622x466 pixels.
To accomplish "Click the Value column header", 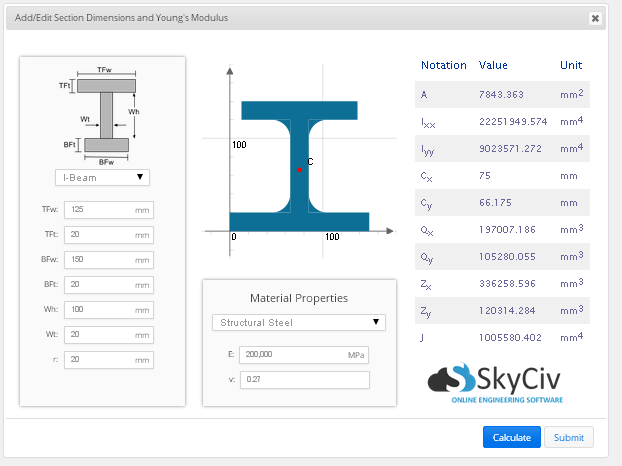I will [x=493, y=65].
